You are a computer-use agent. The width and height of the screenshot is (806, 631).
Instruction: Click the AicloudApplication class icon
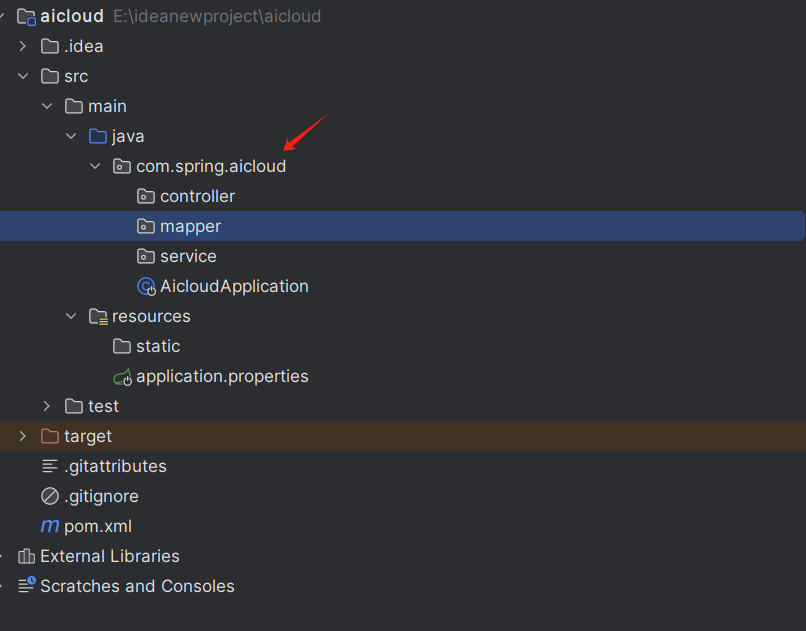click(x=146, y=287)
